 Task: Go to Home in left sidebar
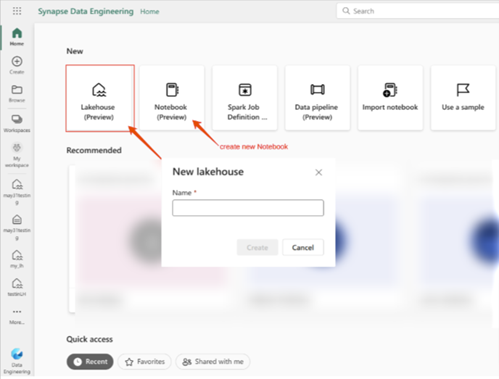17,37
